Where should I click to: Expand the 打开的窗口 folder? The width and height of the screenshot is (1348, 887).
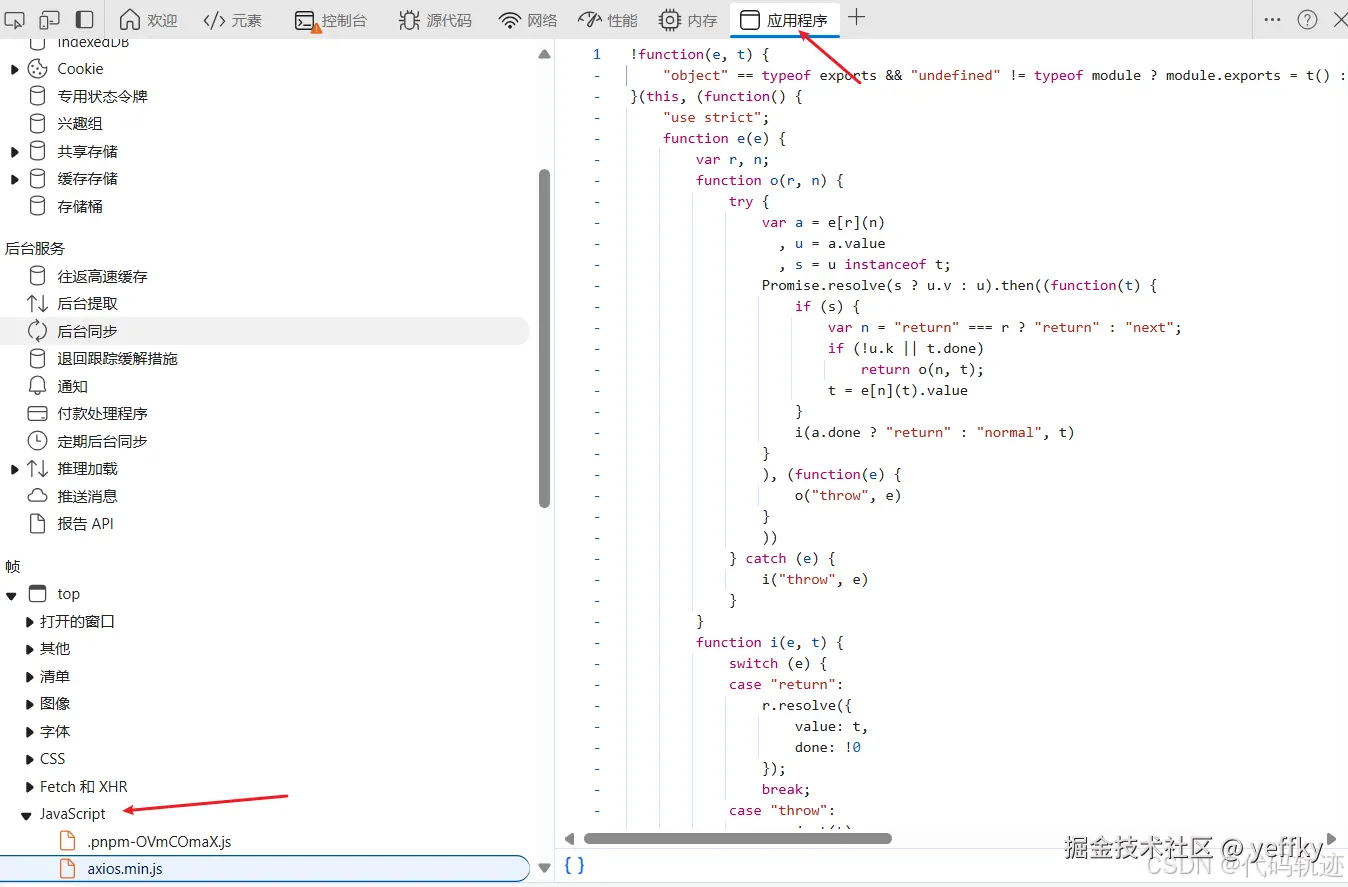pos(29,622)
